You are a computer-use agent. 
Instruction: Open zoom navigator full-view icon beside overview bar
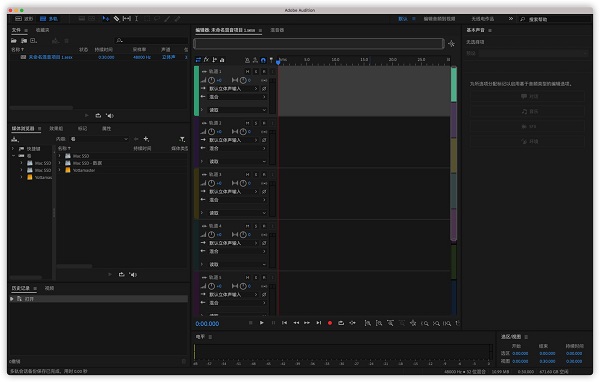click(x=452, y=44)
